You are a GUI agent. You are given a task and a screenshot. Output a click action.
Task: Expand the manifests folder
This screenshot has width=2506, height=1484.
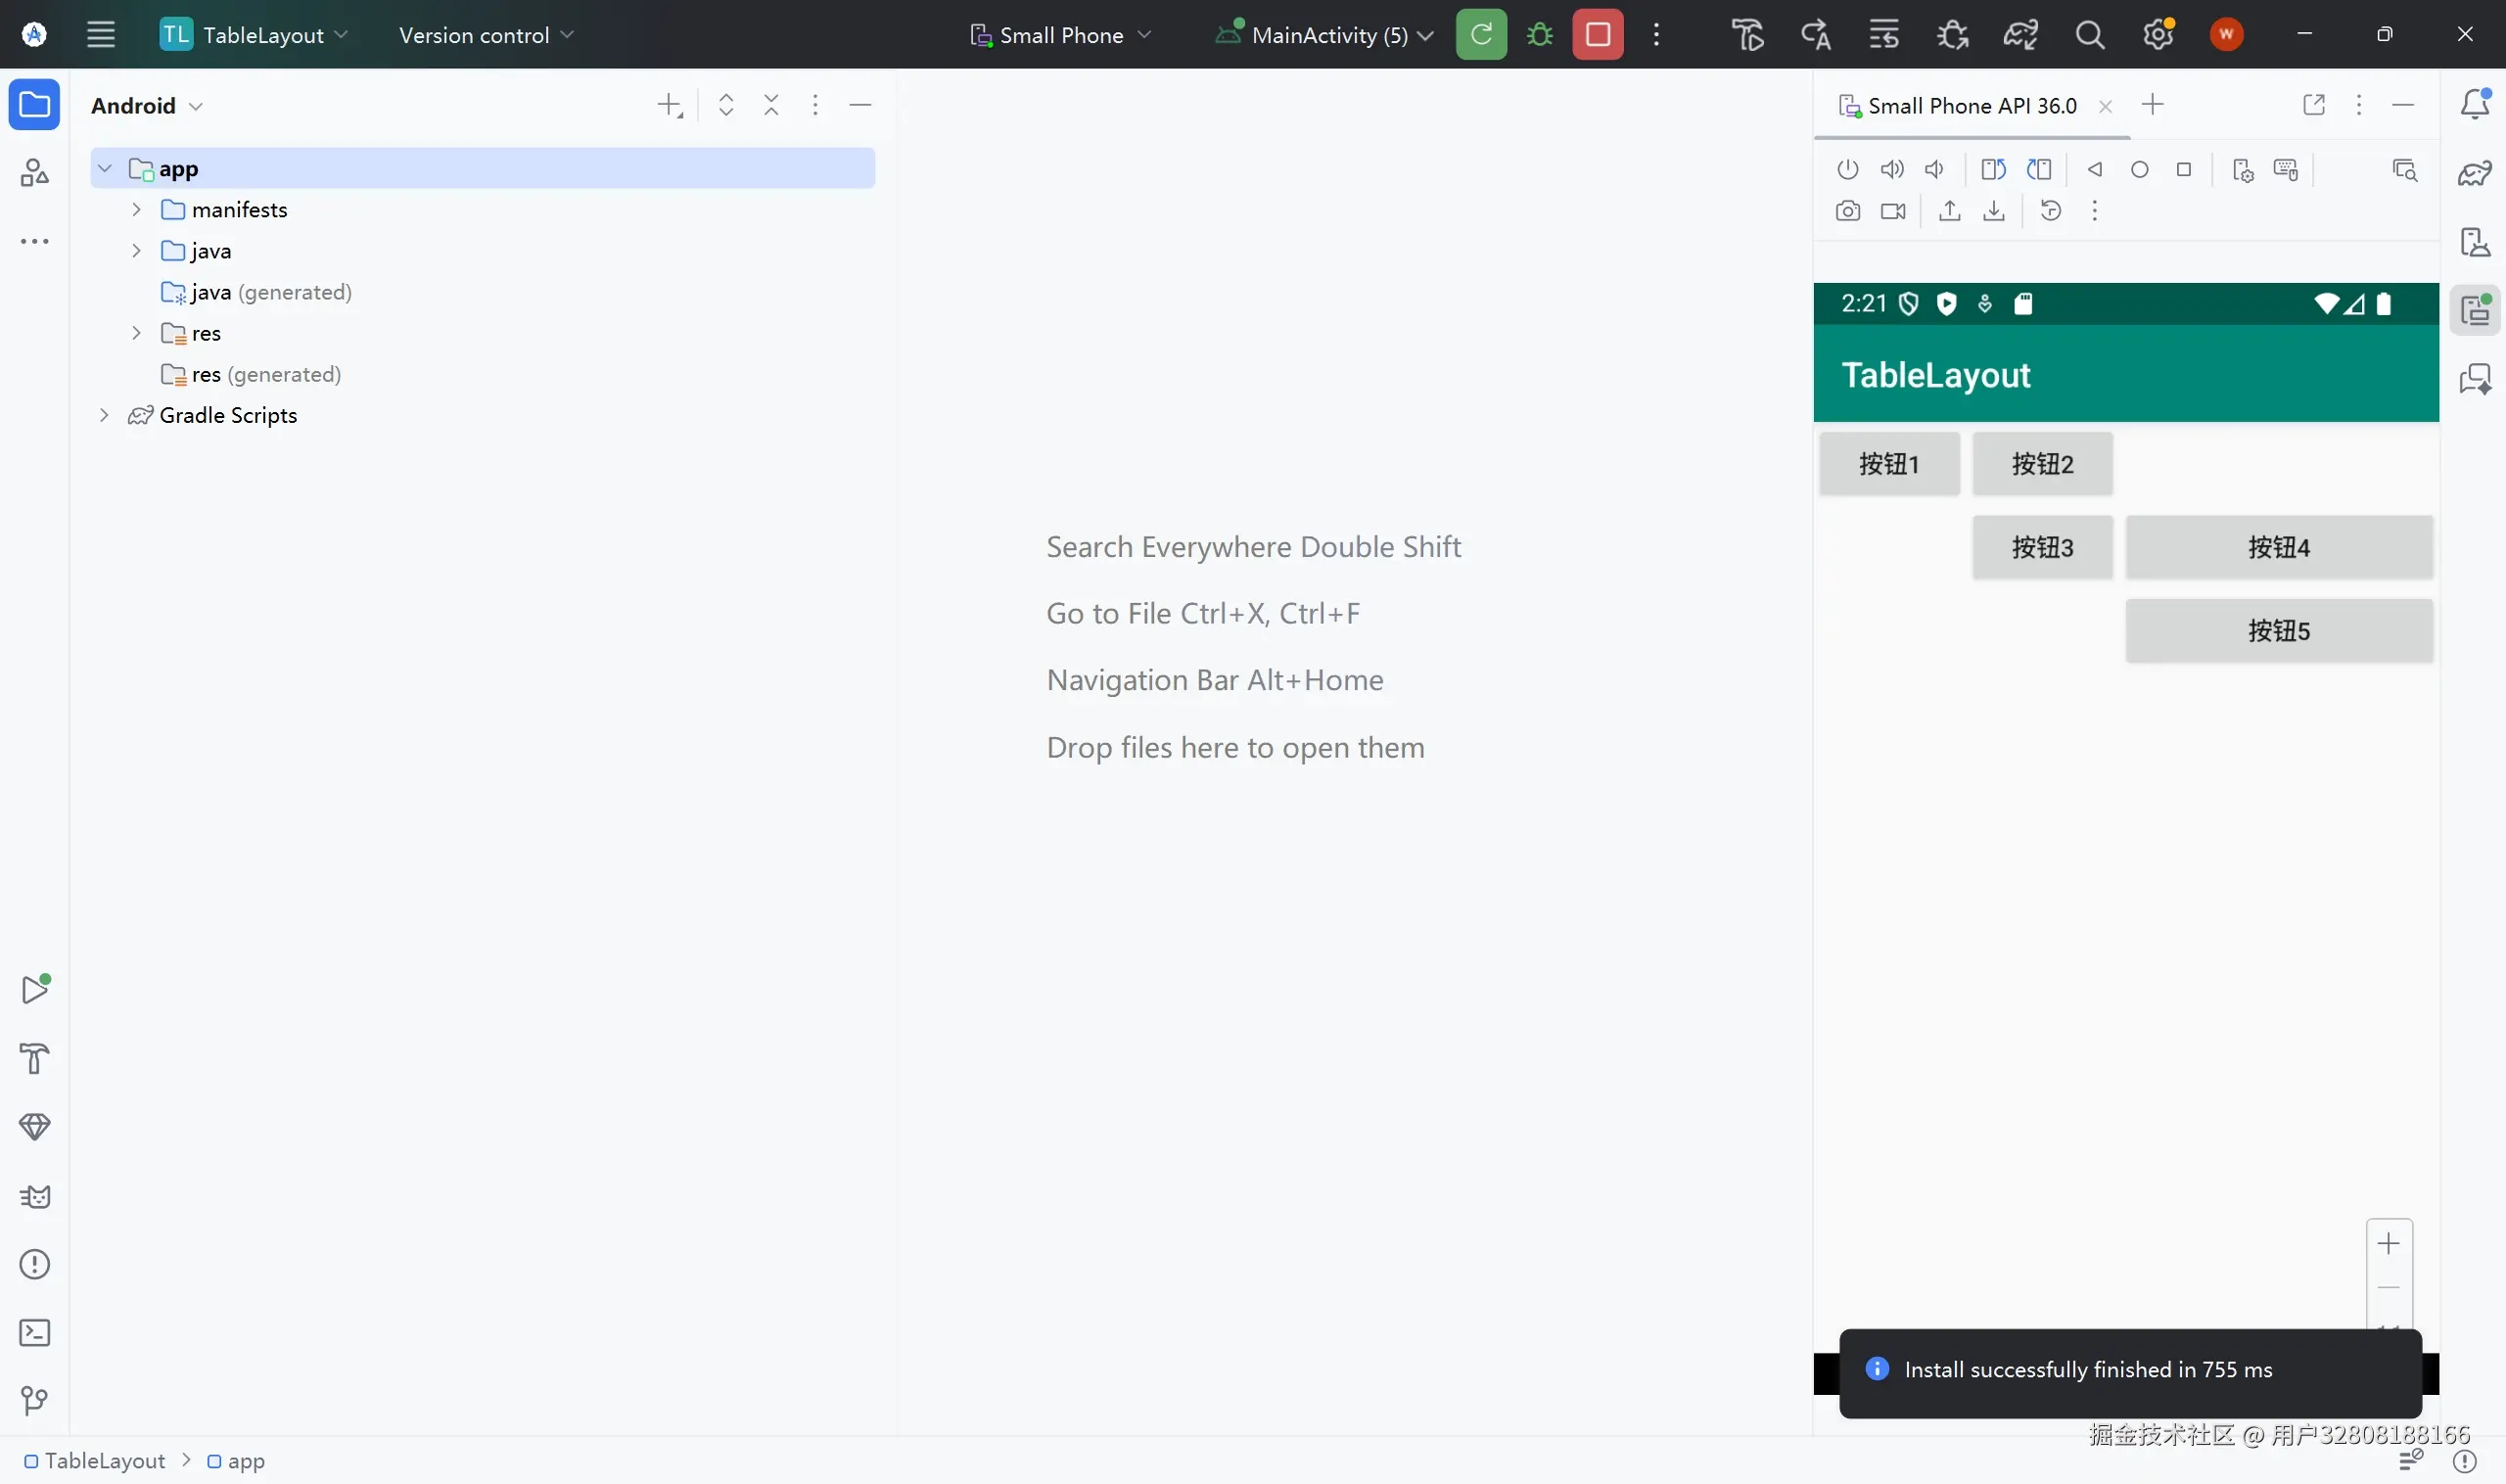pyautogui.click(x=137, y=210)
